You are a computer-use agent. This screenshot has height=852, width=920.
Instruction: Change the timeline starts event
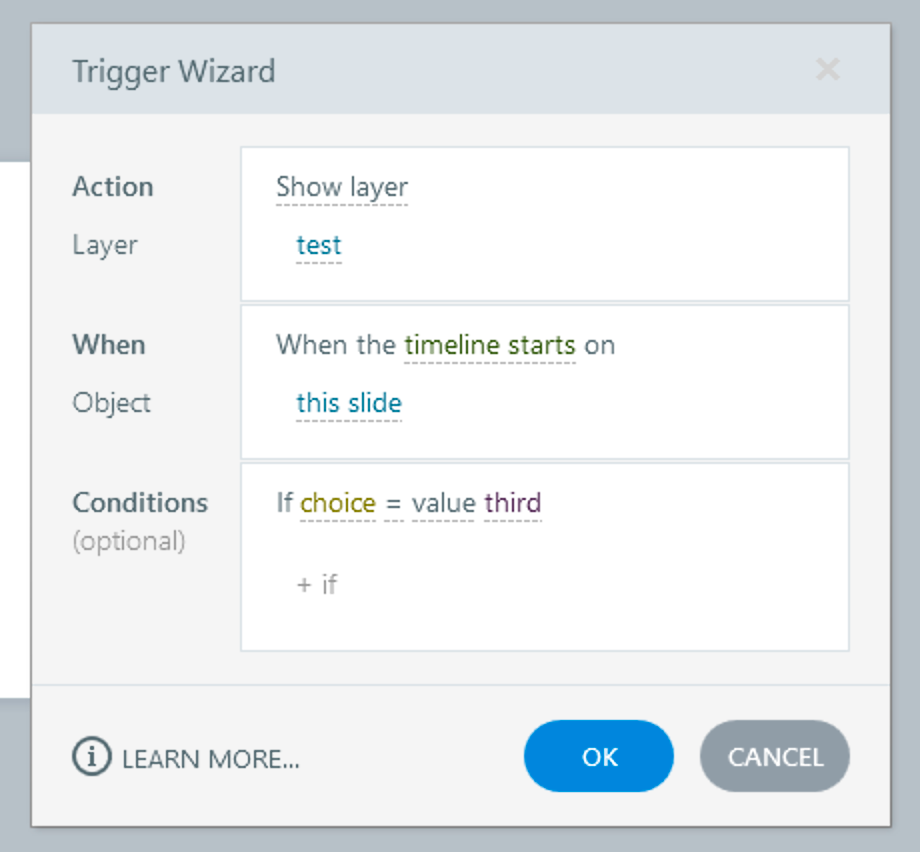(490, 345)
